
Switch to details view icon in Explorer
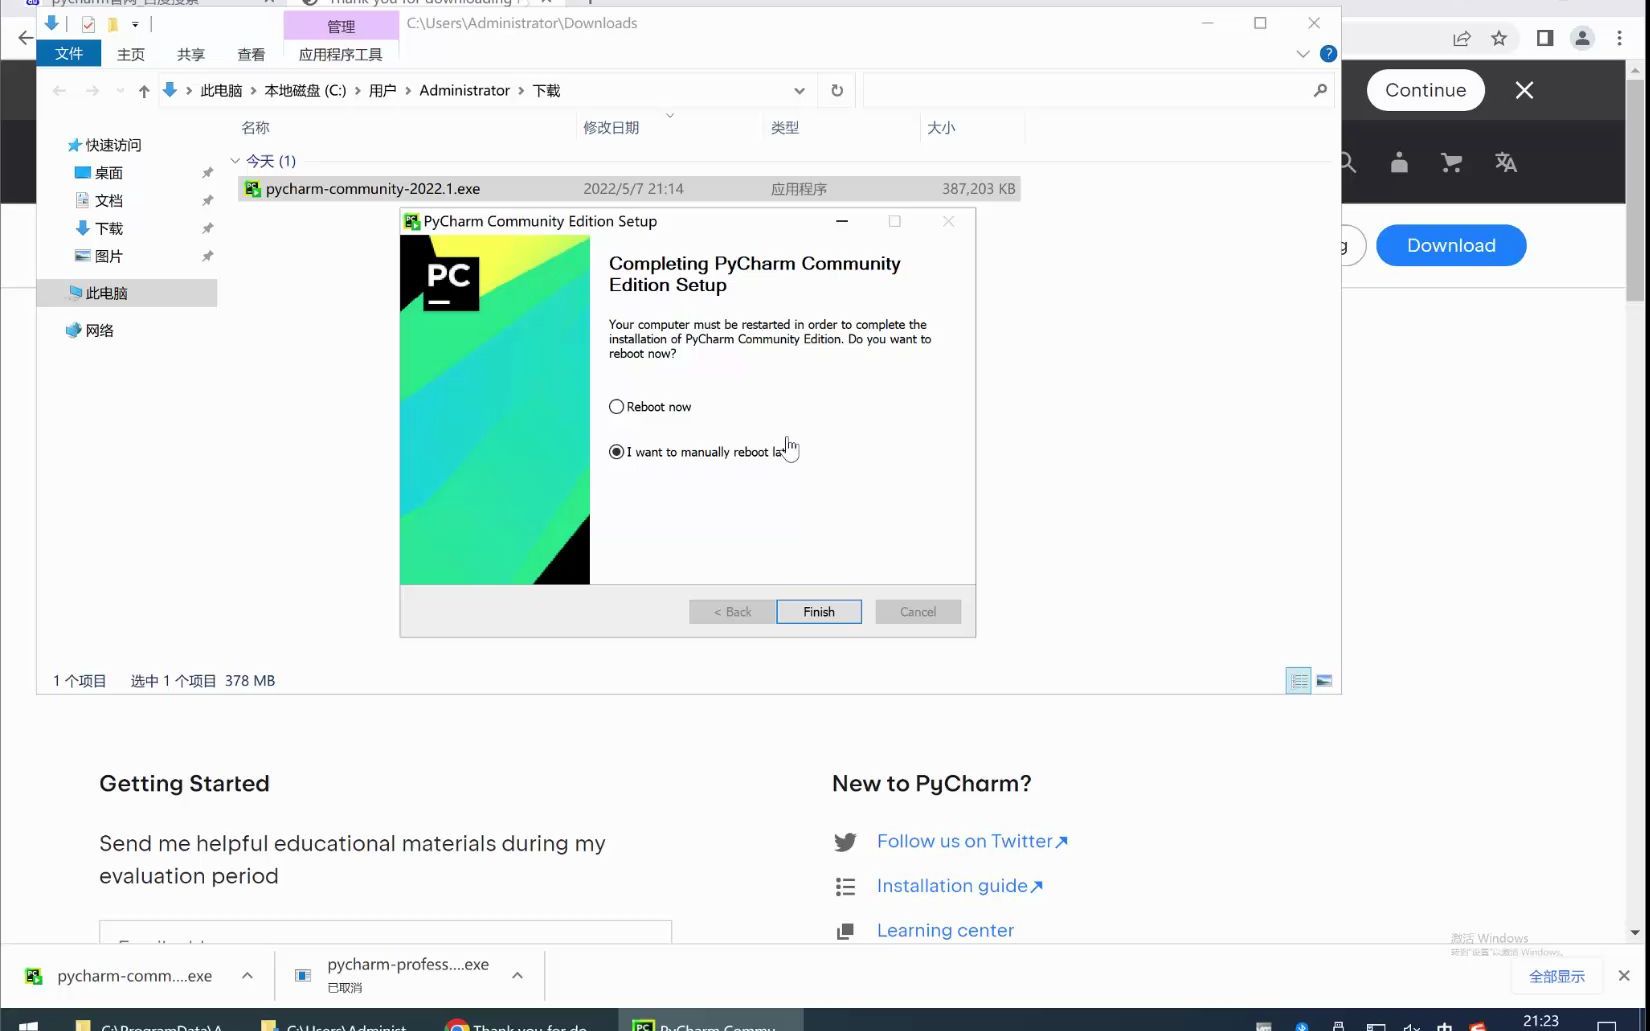point(1298,681)
